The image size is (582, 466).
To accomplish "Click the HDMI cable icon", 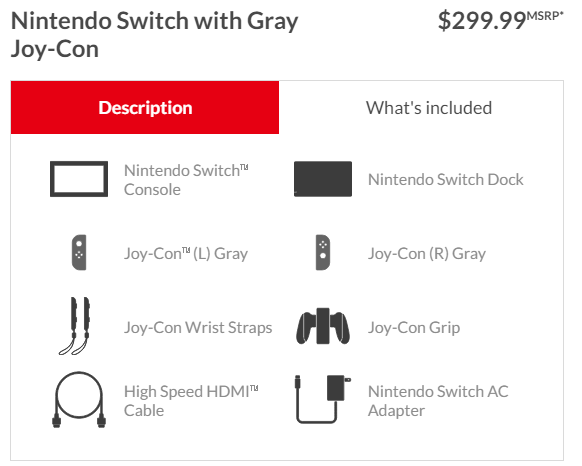I will 79,400.
